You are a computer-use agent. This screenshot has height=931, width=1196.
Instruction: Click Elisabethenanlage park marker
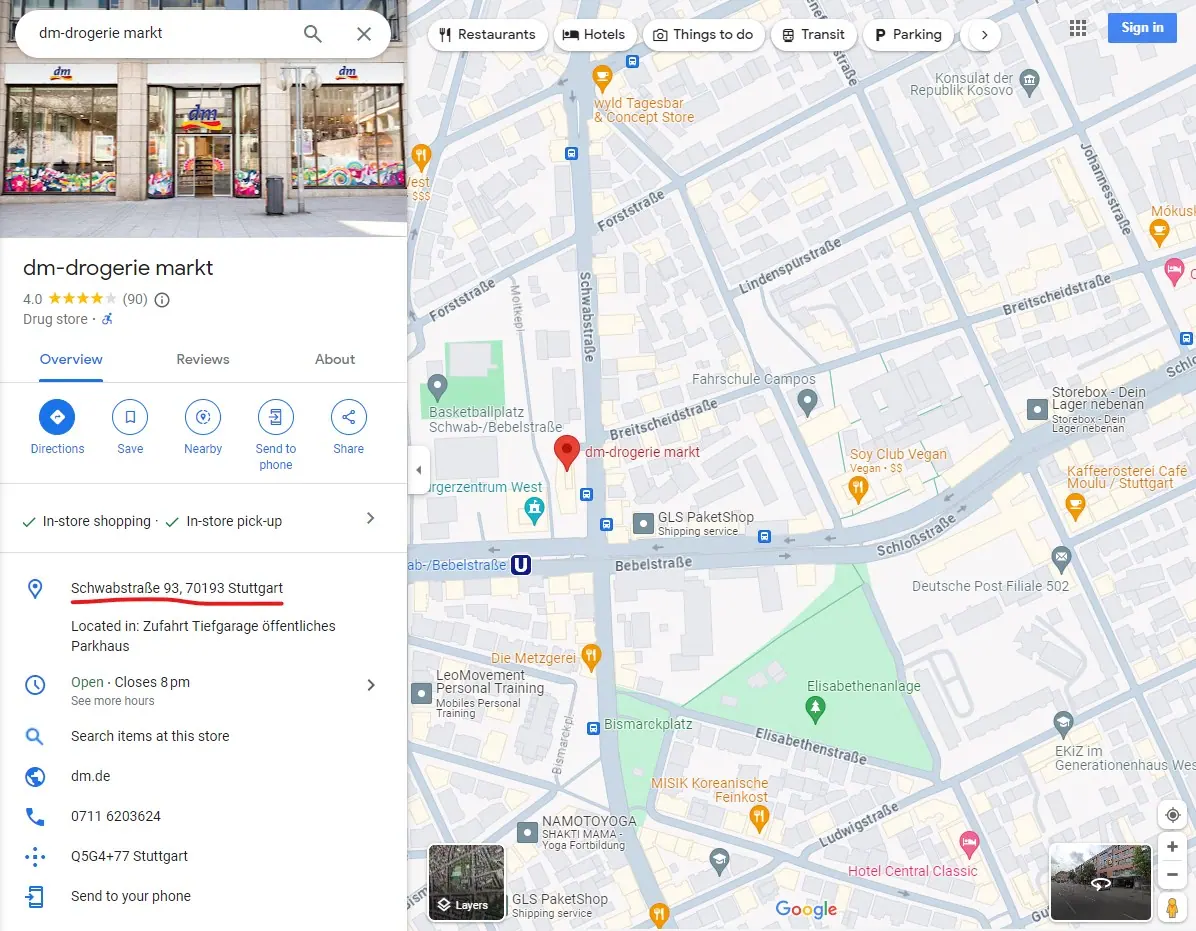pos(815,709)
